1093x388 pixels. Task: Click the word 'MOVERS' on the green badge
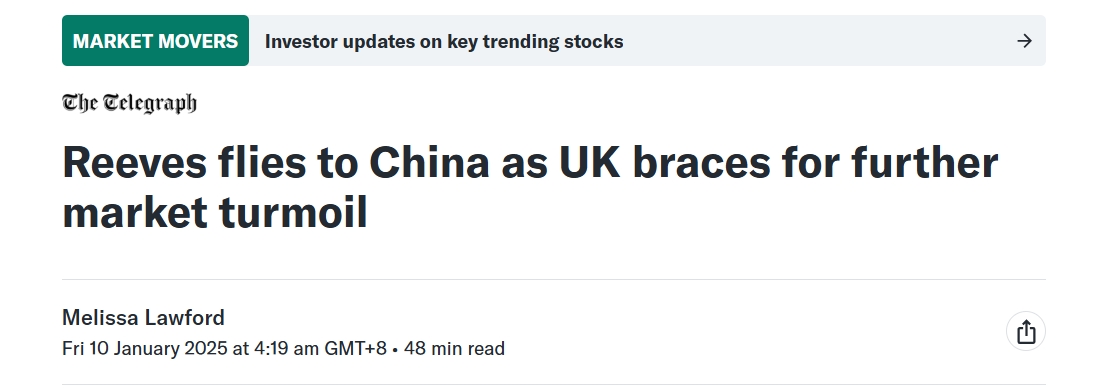click(x=197, y=41)
